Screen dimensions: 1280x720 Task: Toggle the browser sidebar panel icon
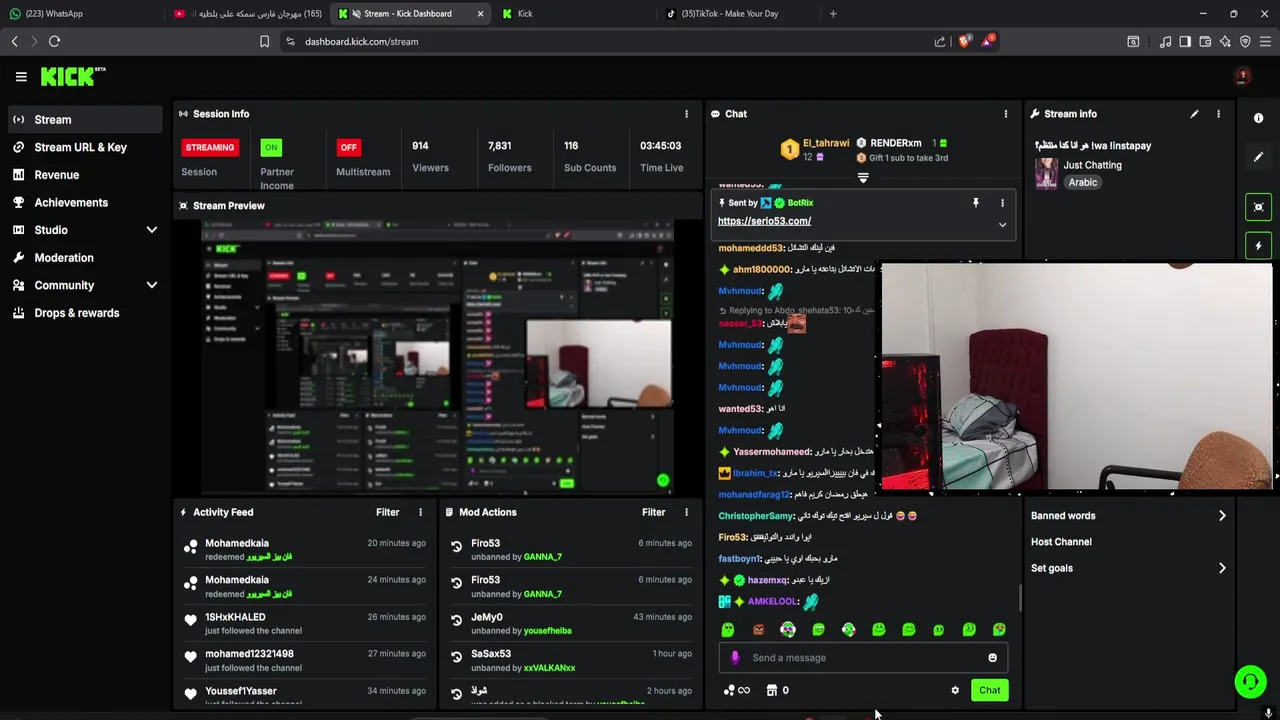1185,42
